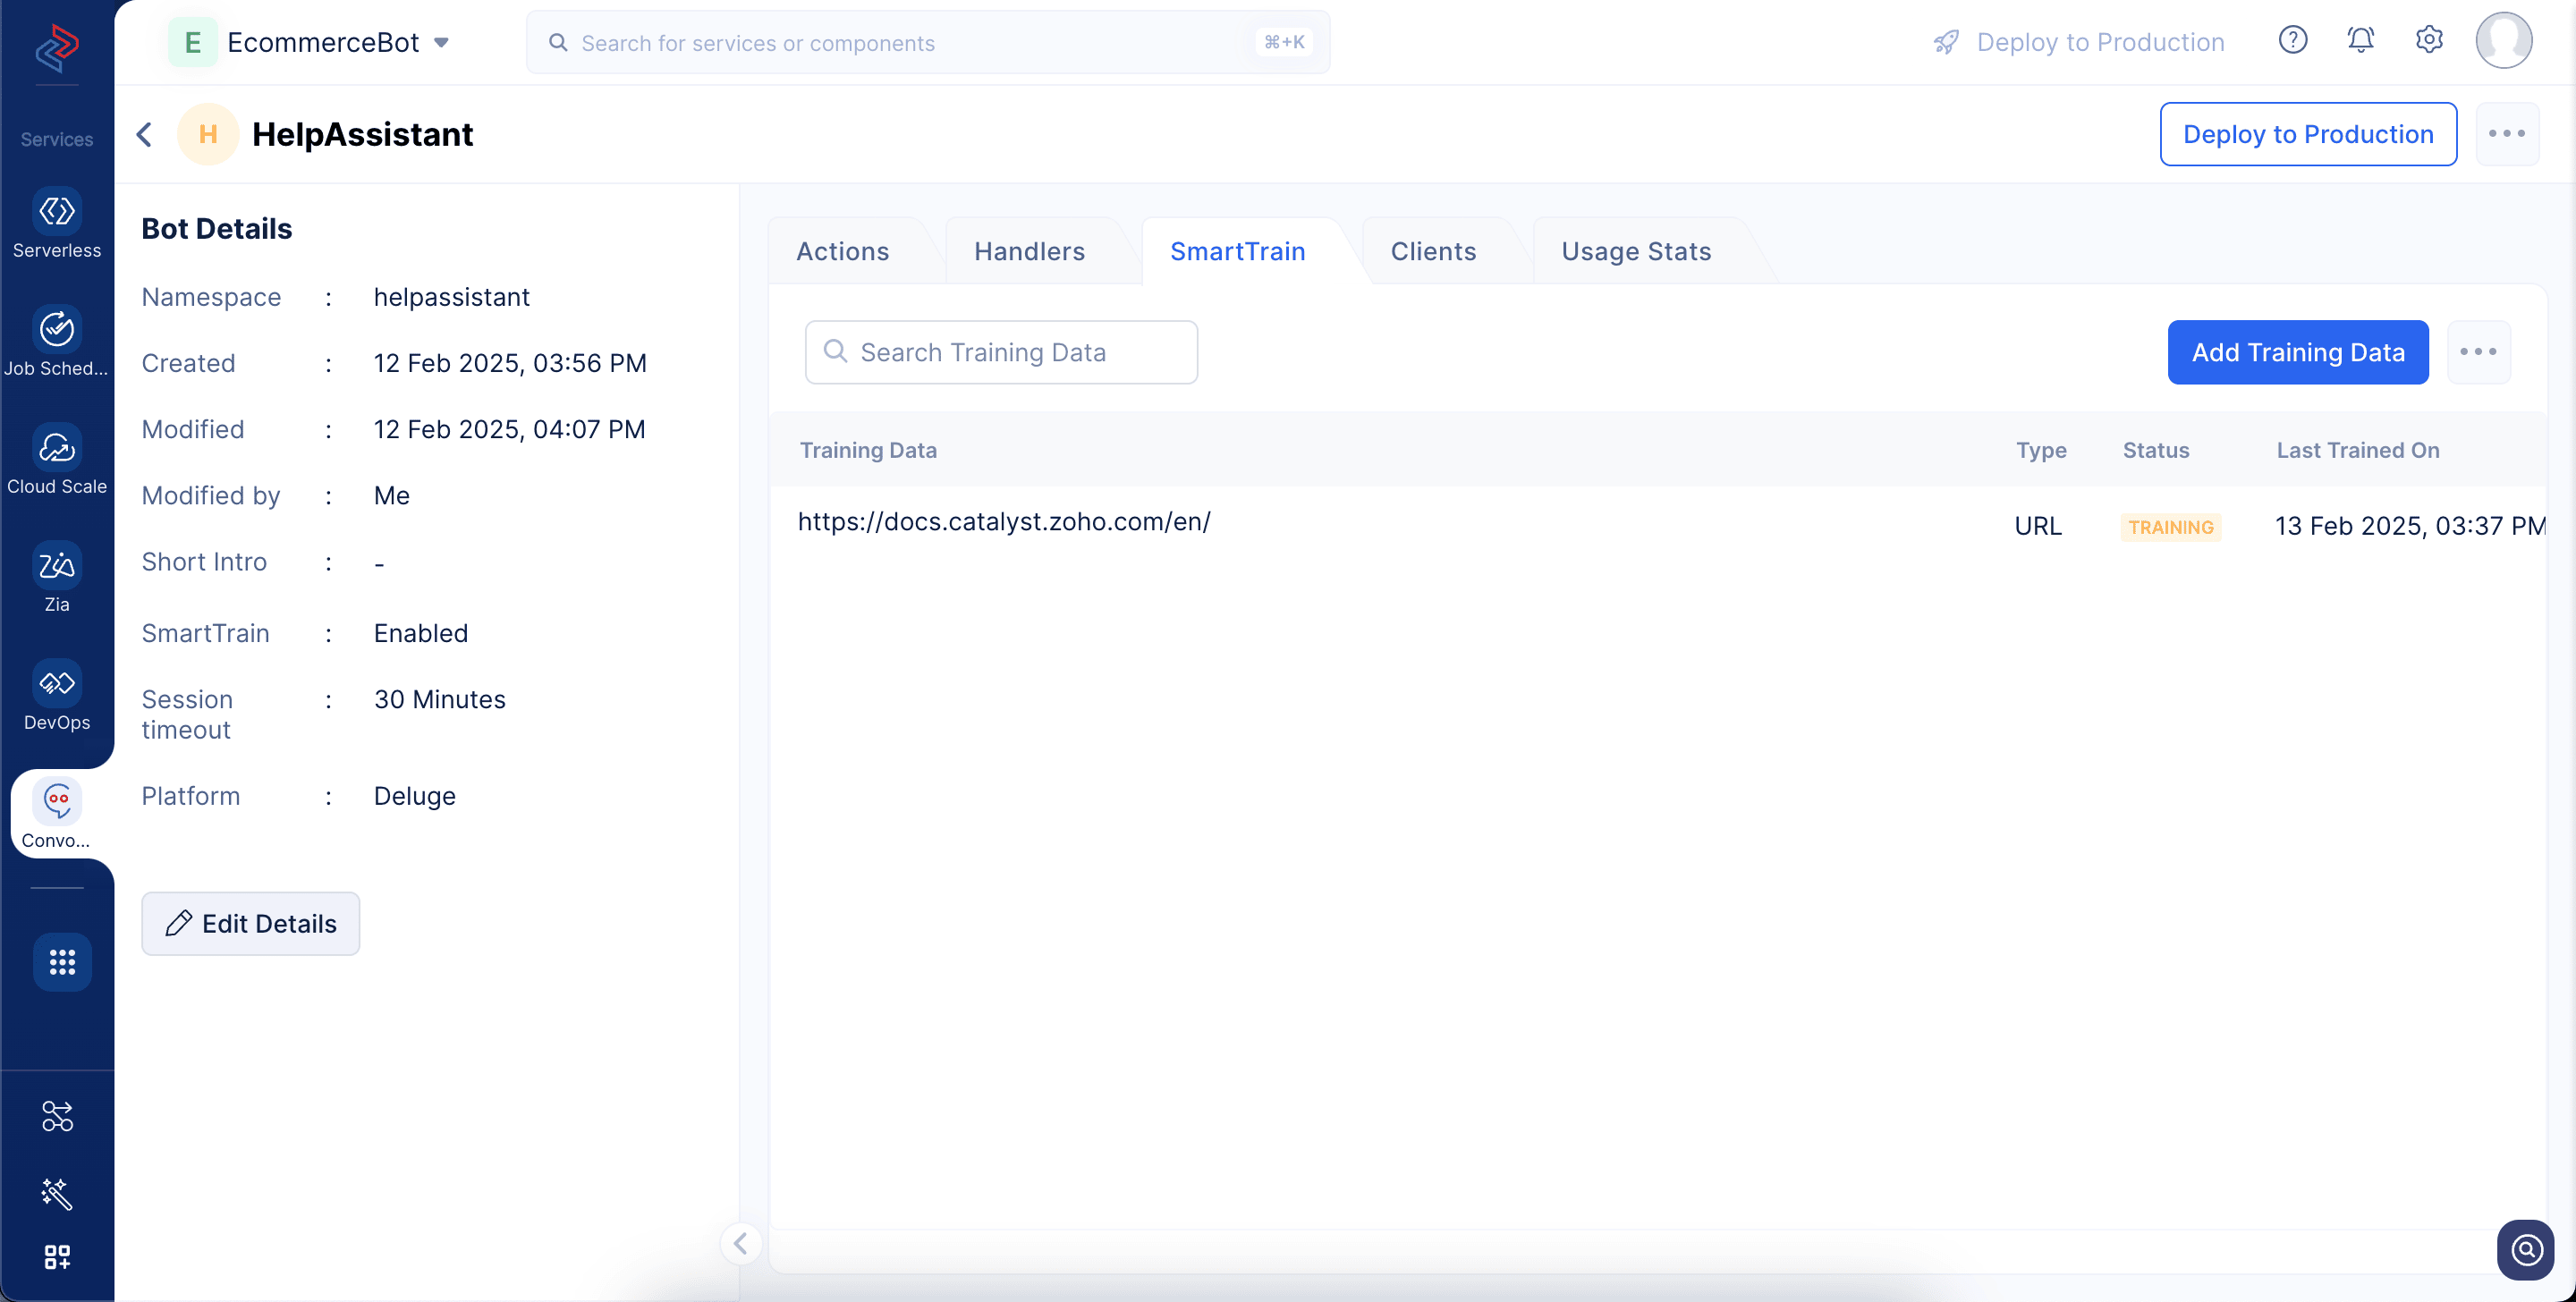Click the Deluge platform value
The image size is (2576, 1302).
pos(415,796)
